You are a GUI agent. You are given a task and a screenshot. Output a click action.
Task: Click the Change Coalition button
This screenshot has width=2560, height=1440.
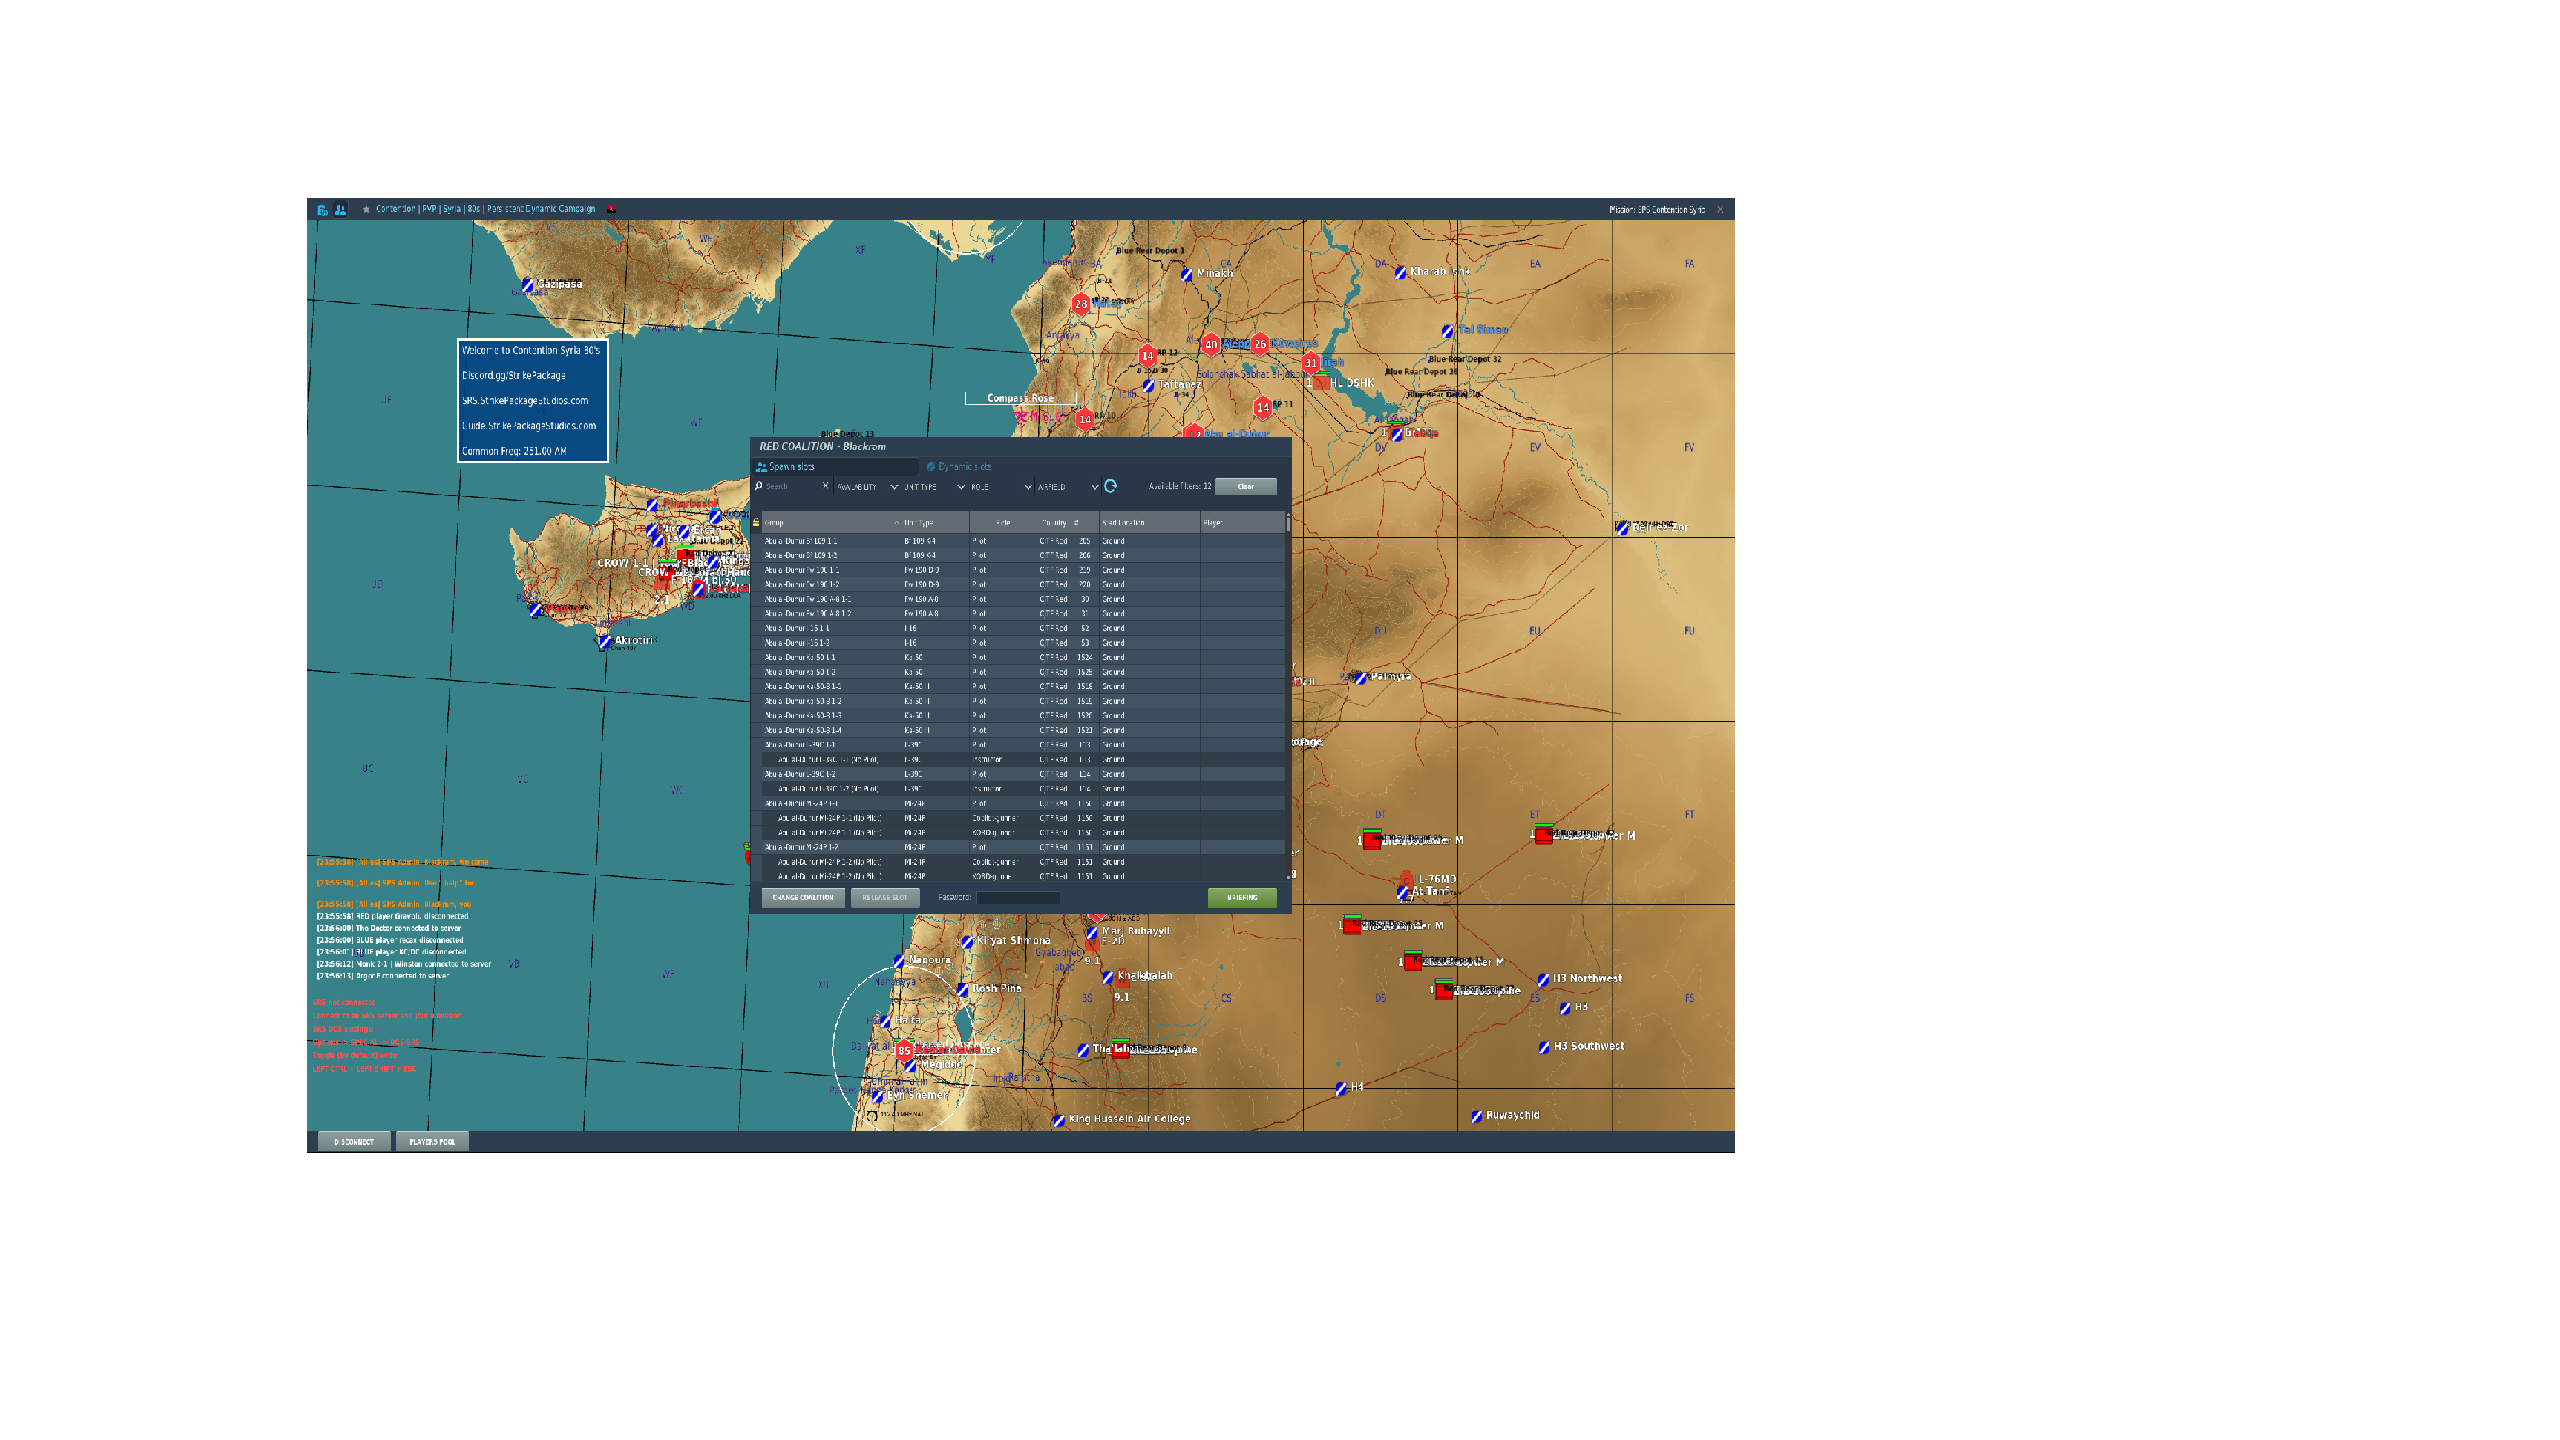coord(803,898)
